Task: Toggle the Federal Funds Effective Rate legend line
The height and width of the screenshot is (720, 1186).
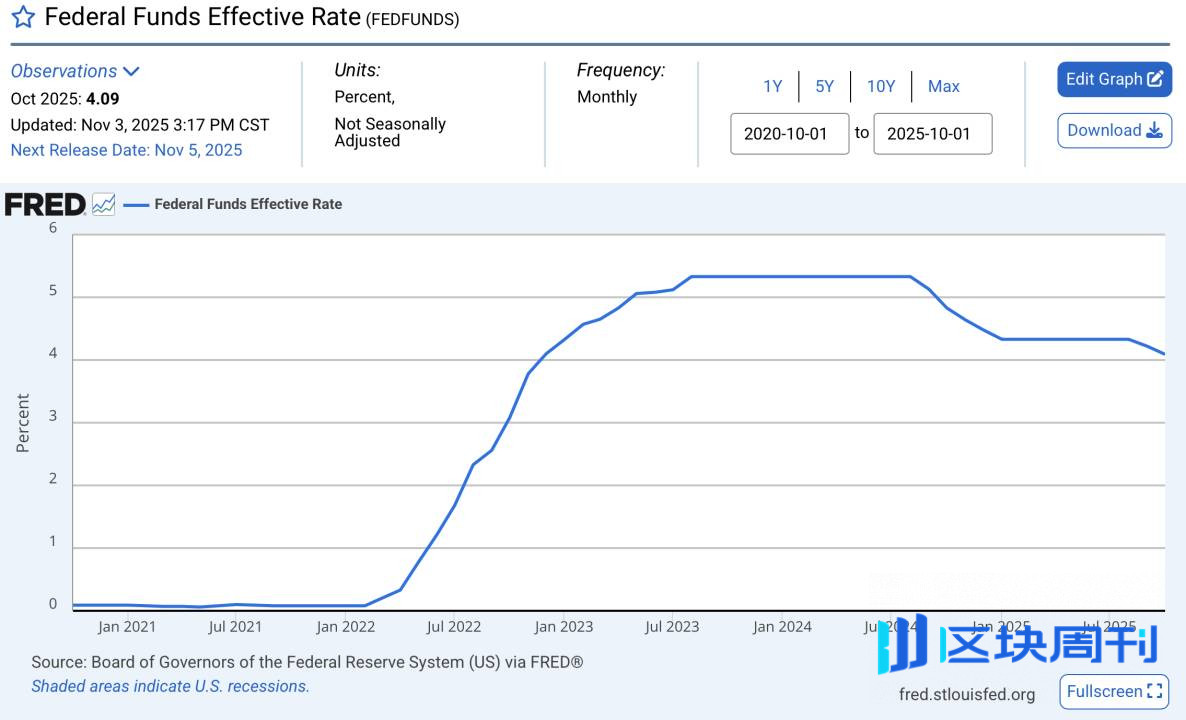Action: click(136, 205)
